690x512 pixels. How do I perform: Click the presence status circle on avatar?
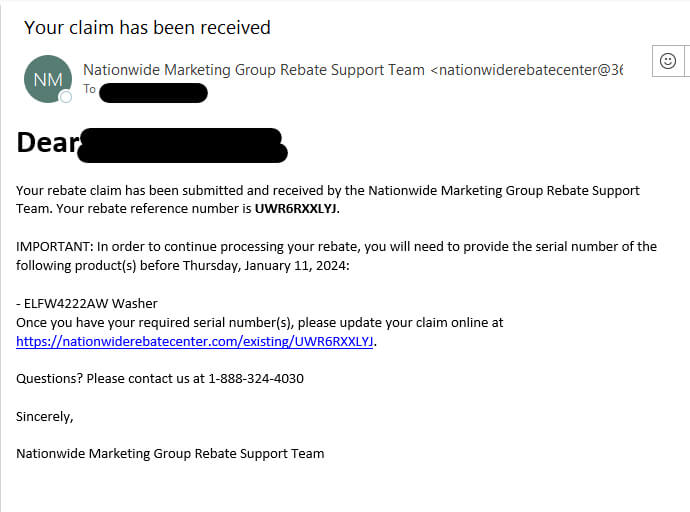tap(66, 96)
